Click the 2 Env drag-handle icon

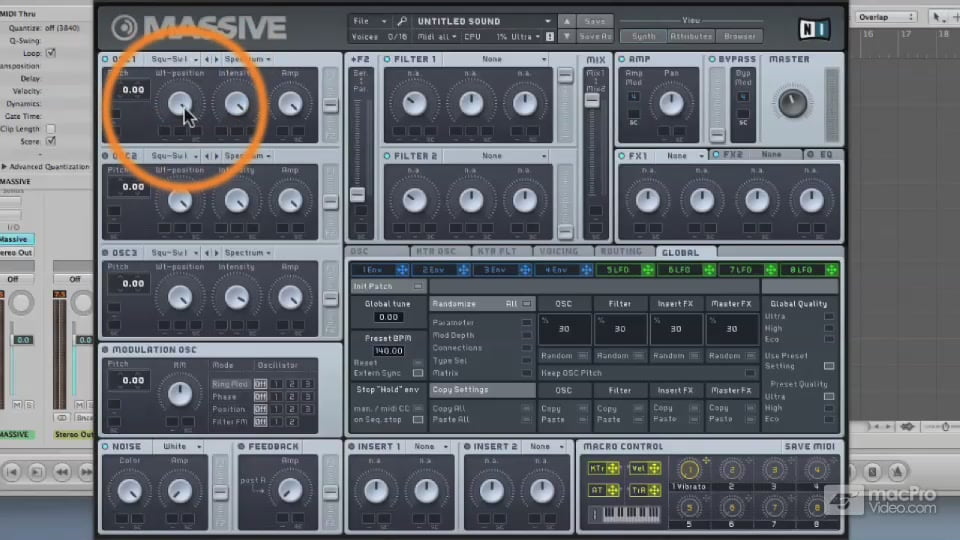pos(463,270)
